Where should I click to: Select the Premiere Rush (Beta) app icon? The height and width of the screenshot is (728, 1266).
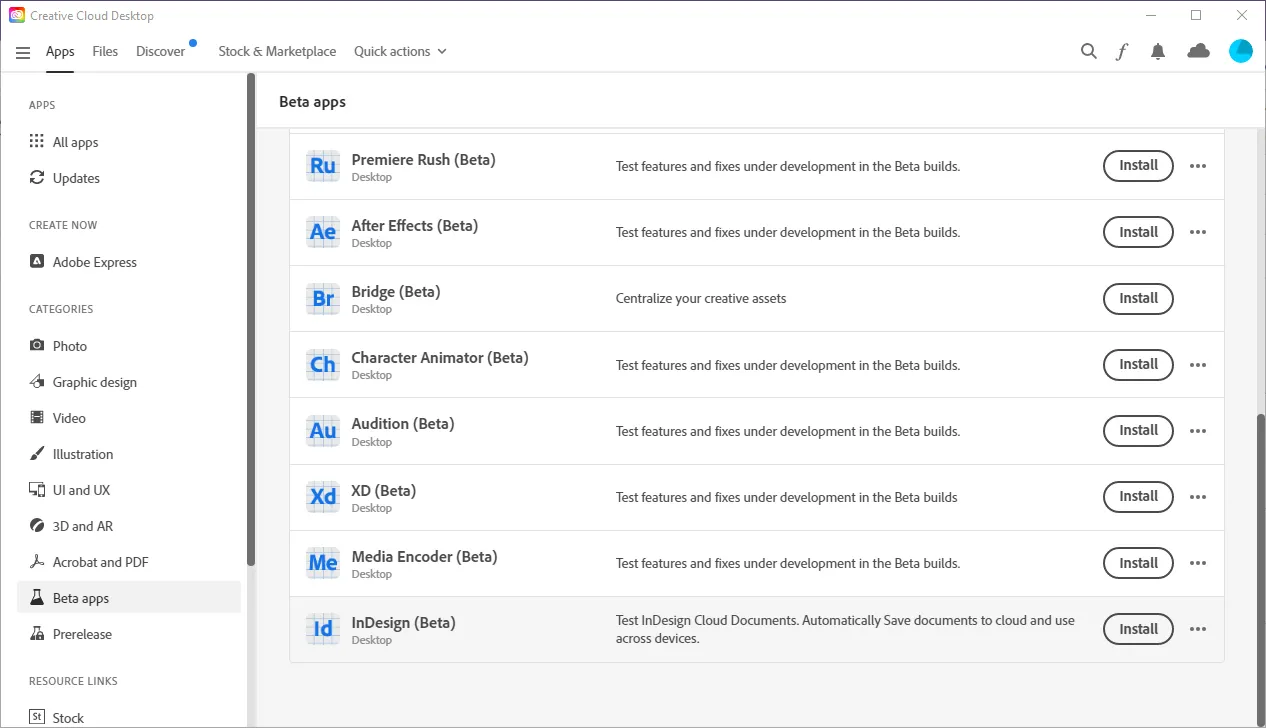(x=322, y=166)
